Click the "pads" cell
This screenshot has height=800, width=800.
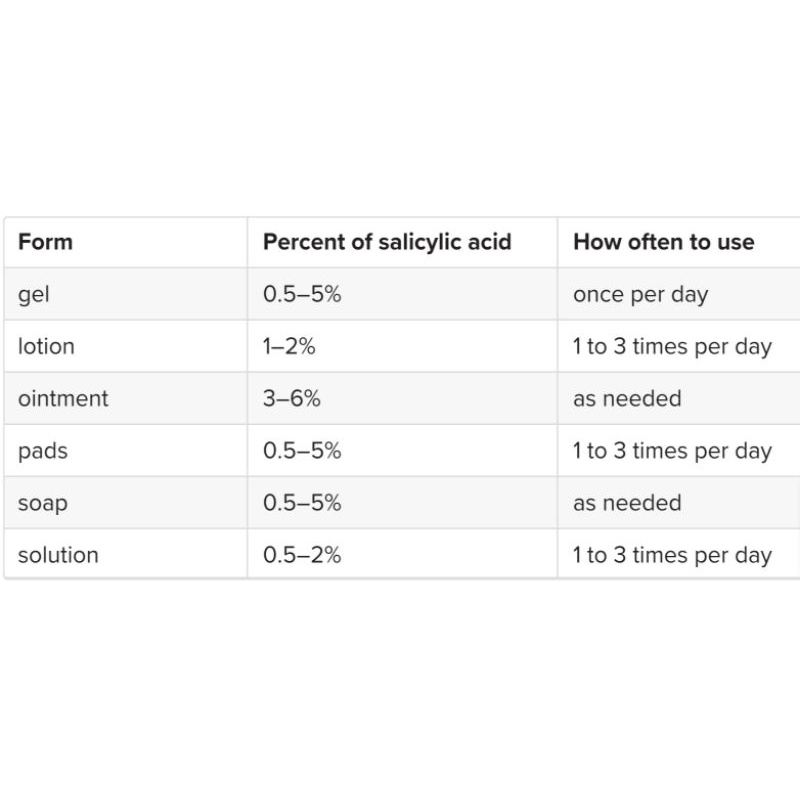[x=43, y=451]
